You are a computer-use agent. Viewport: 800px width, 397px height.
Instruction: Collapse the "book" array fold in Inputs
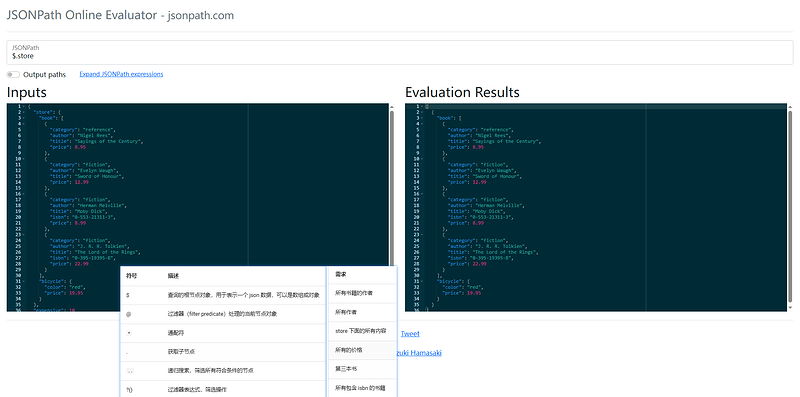[23, 118]
